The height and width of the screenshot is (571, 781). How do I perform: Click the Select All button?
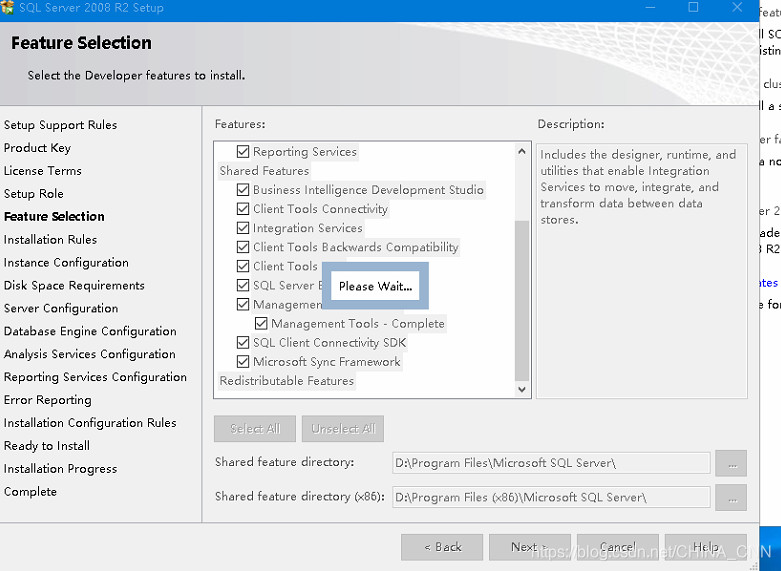[x=255, y=428]
